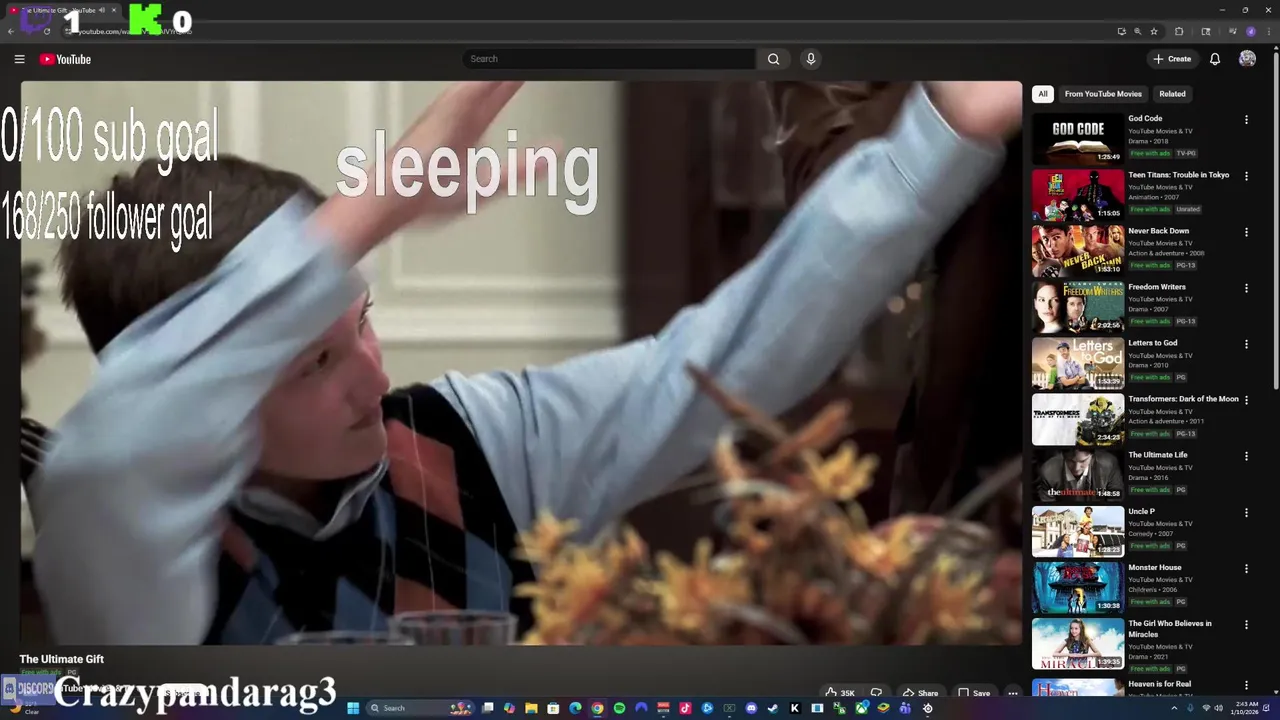Open Google Chrome taskbar icon
1280x720 pixels.
[x=597, y=708]
